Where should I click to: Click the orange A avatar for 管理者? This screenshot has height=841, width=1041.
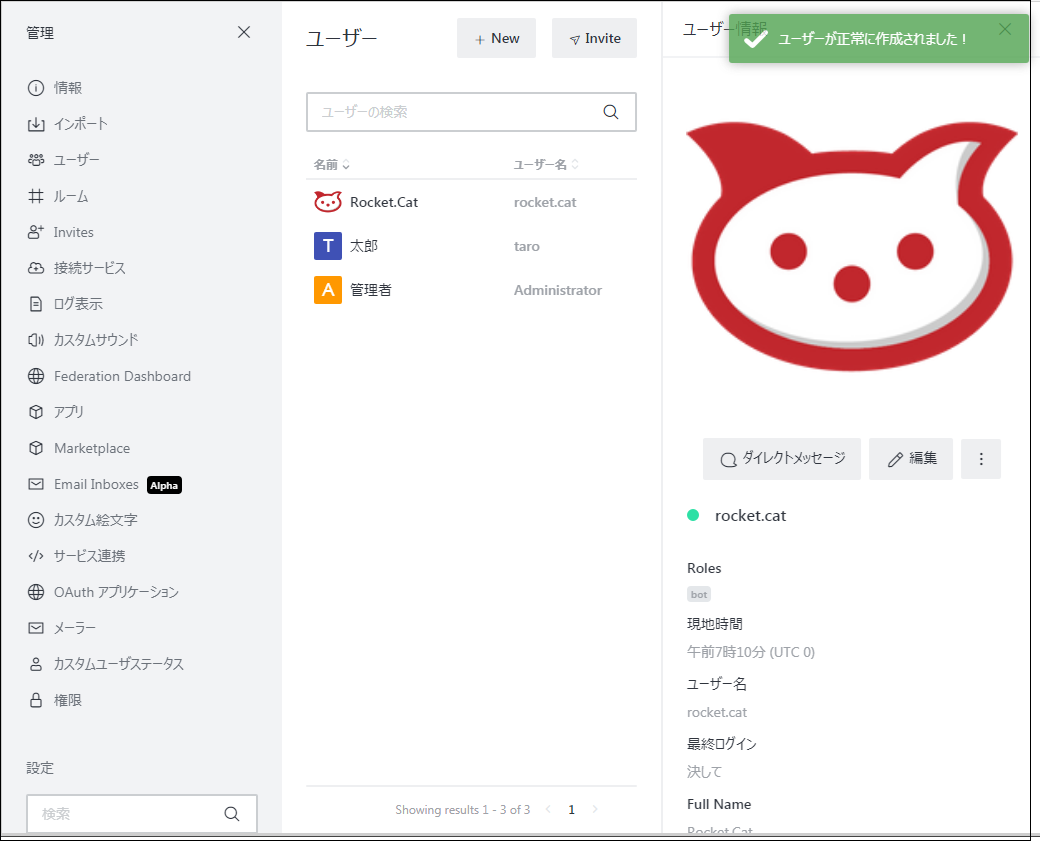[x=328, y=289]
